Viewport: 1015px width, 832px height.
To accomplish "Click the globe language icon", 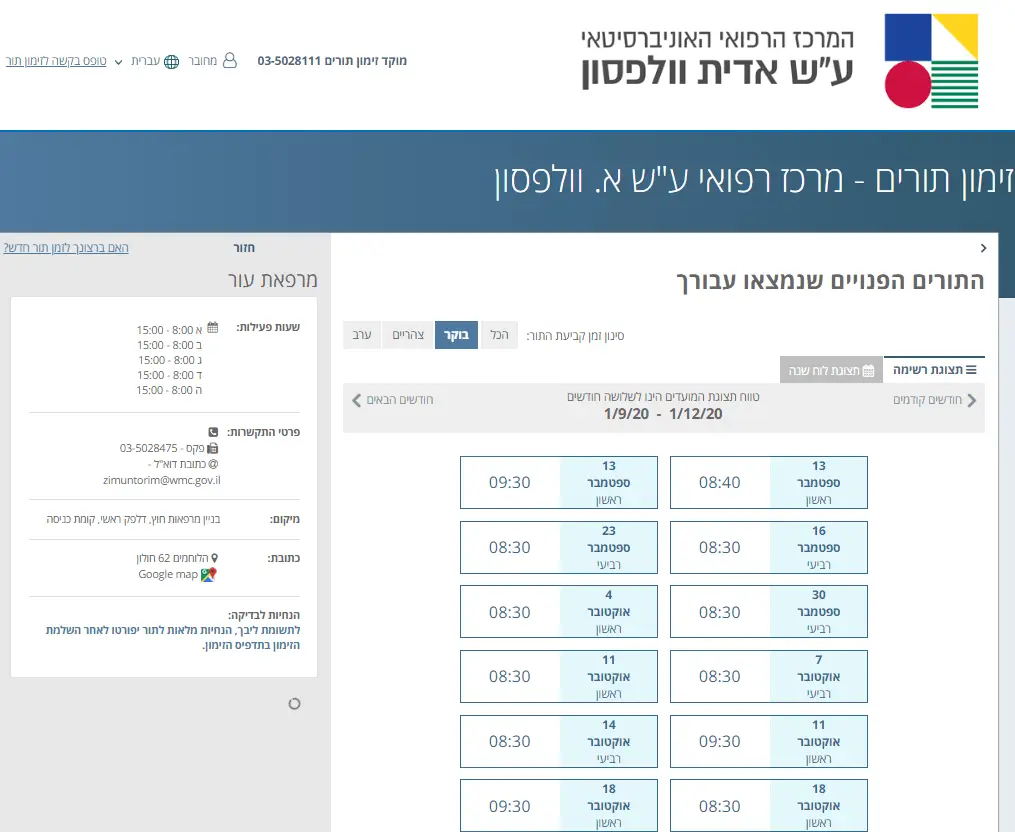I will (x=172, y=62).
